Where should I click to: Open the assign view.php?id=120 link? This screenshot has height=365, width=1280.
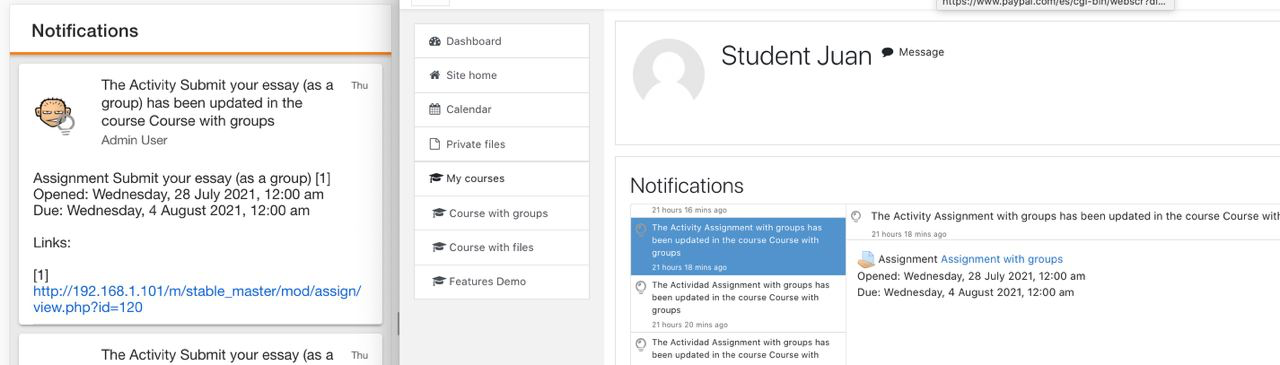click(x=197, y=299)
